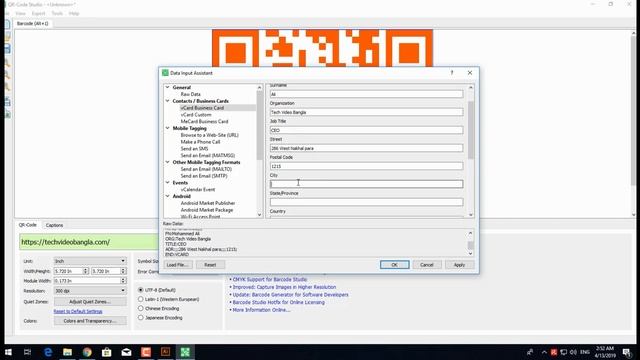Select Chinese Encoding radio button
Screen dimensions: 640x360
[x=141, y=309]
